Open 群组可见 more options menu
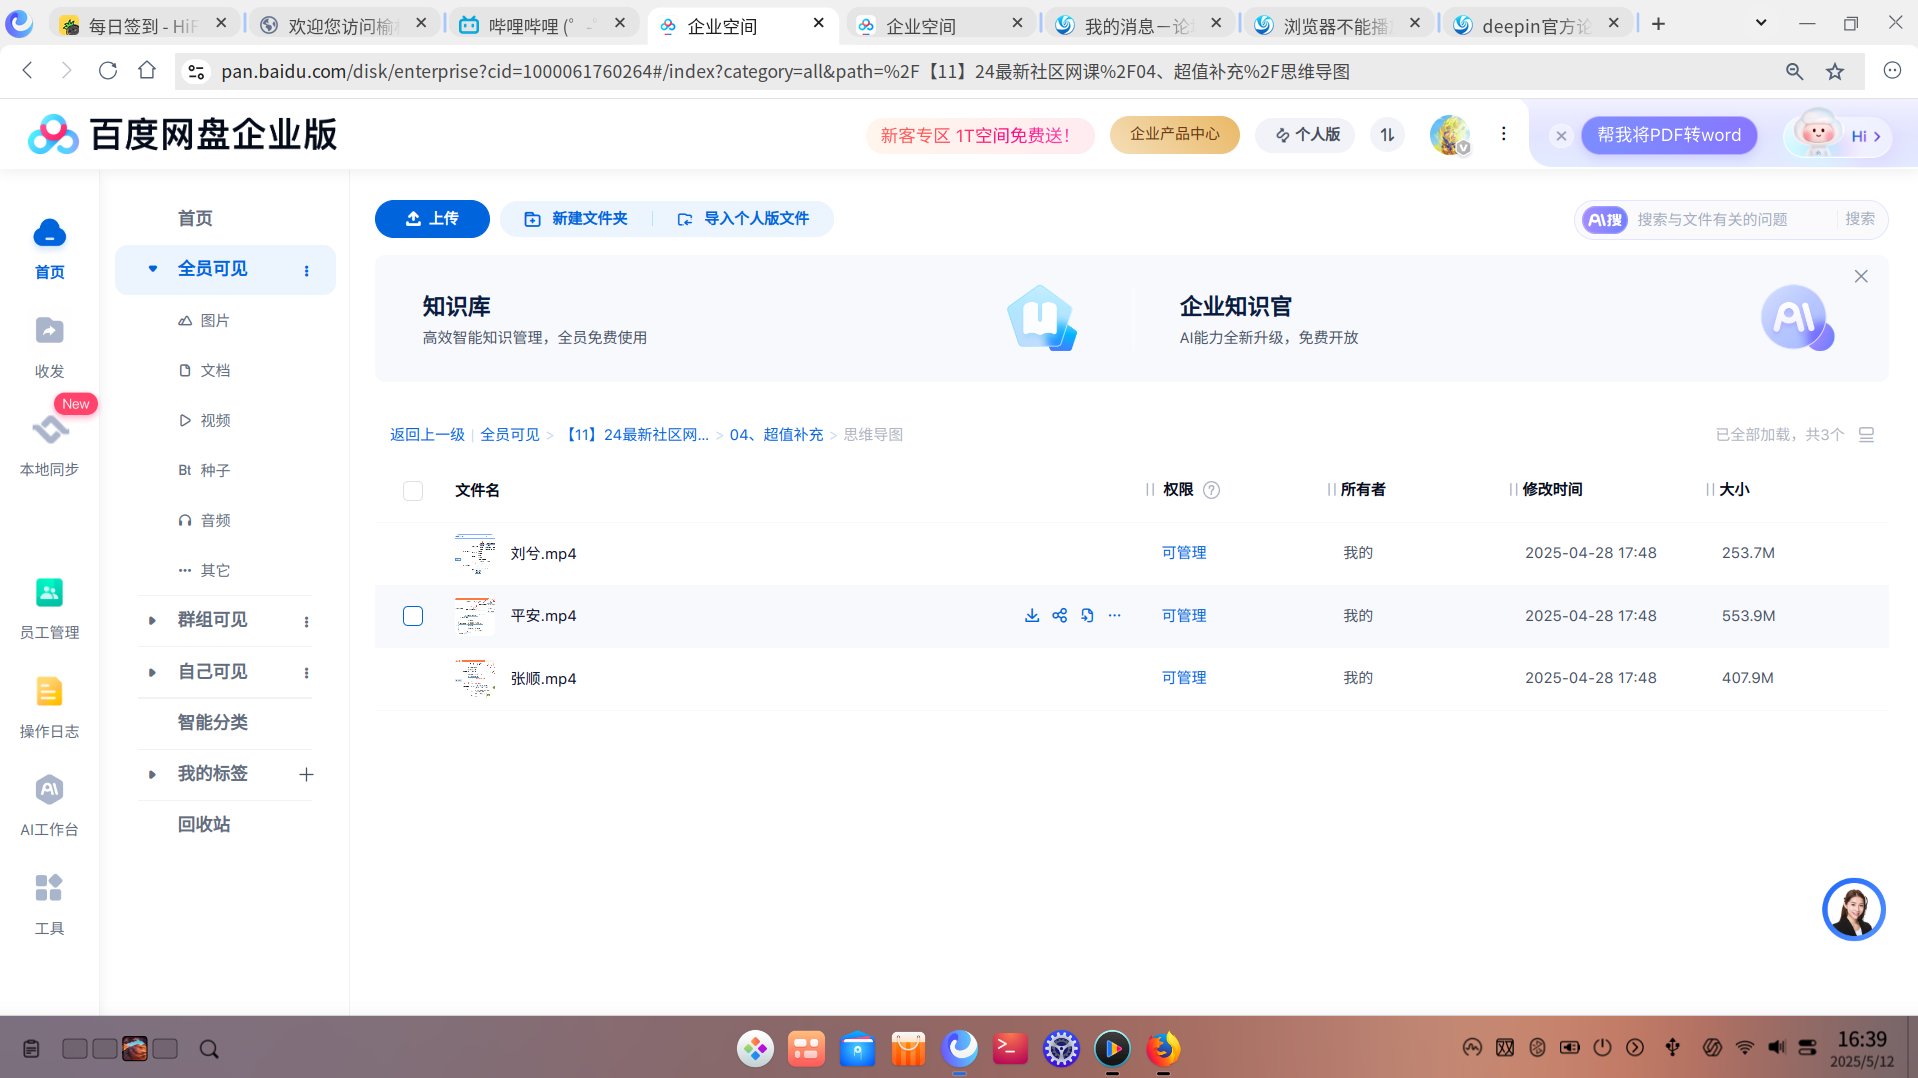Image resolution: width=1918 pixels, height=1078 pixels. (306, 622)
